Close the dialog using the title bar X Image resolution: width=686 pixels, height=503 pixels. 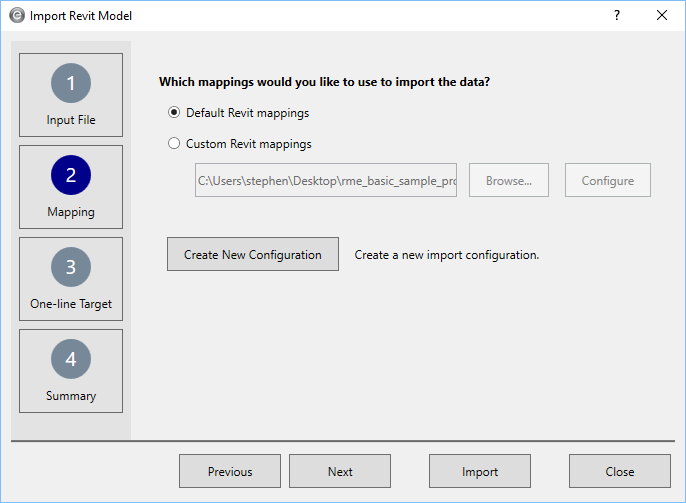[x=662, y=16]
